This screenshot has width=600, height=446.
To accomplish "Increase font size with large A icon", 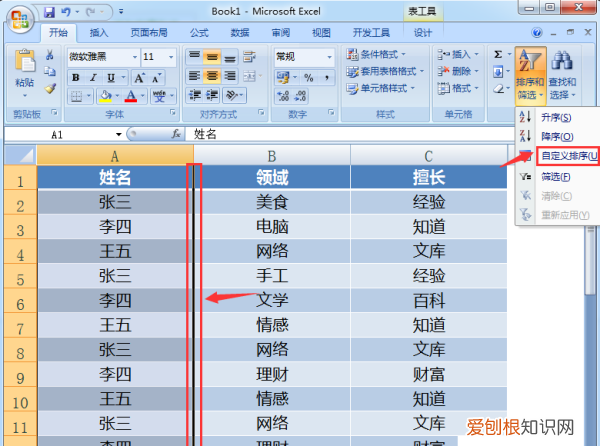I will point(139,78).
